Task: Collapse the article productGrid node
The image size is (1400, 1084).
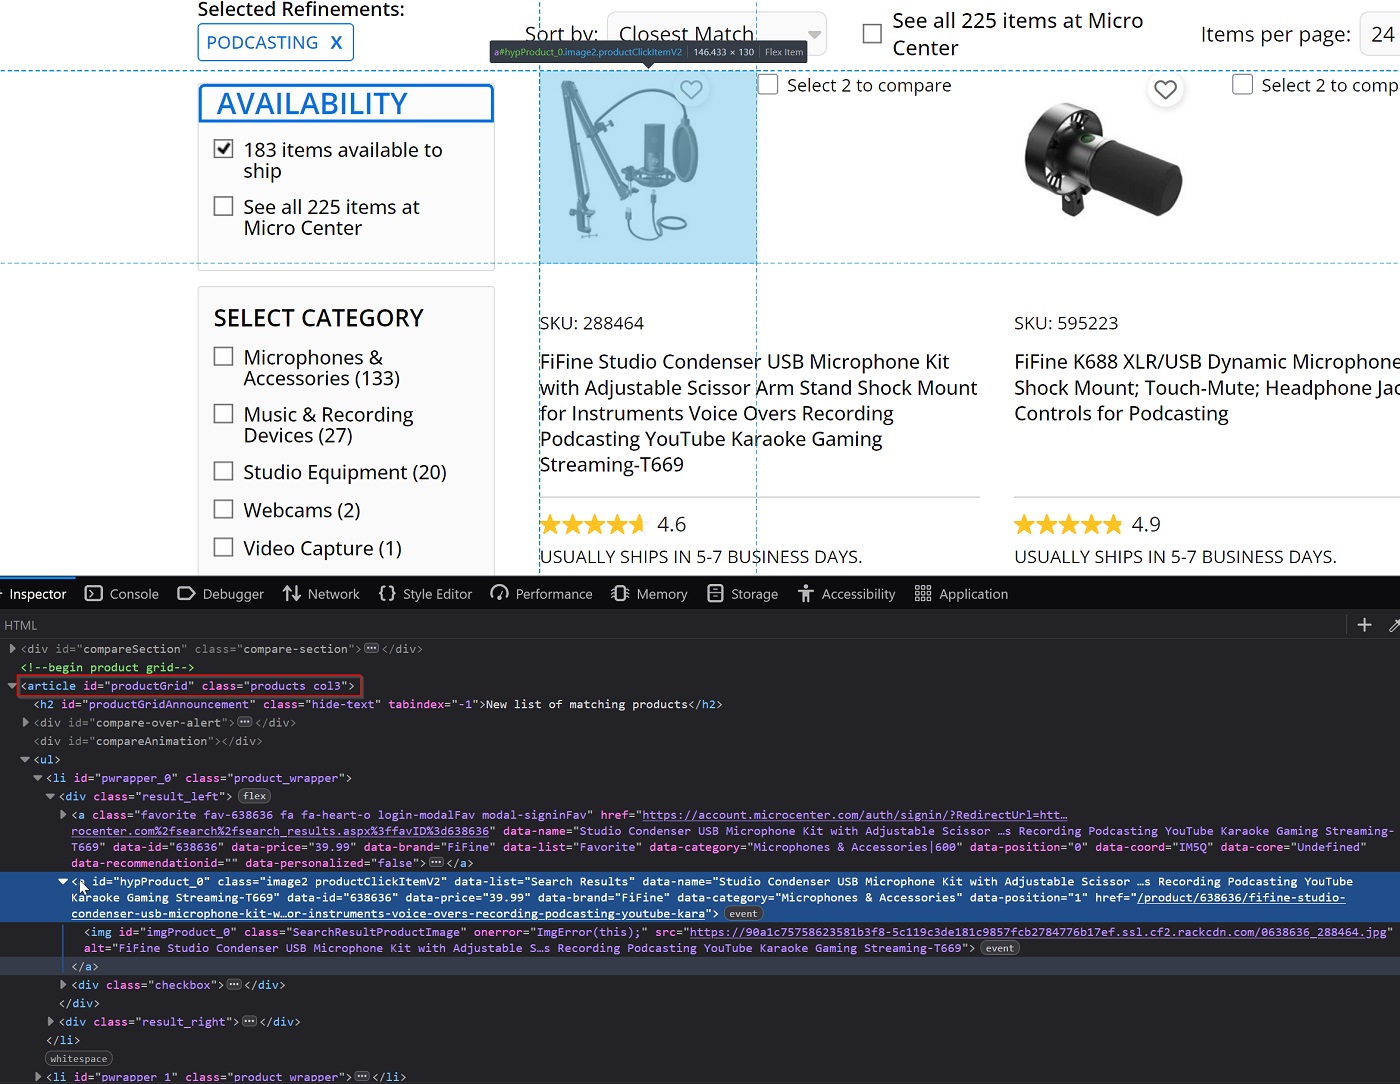Action: [12, 686]
